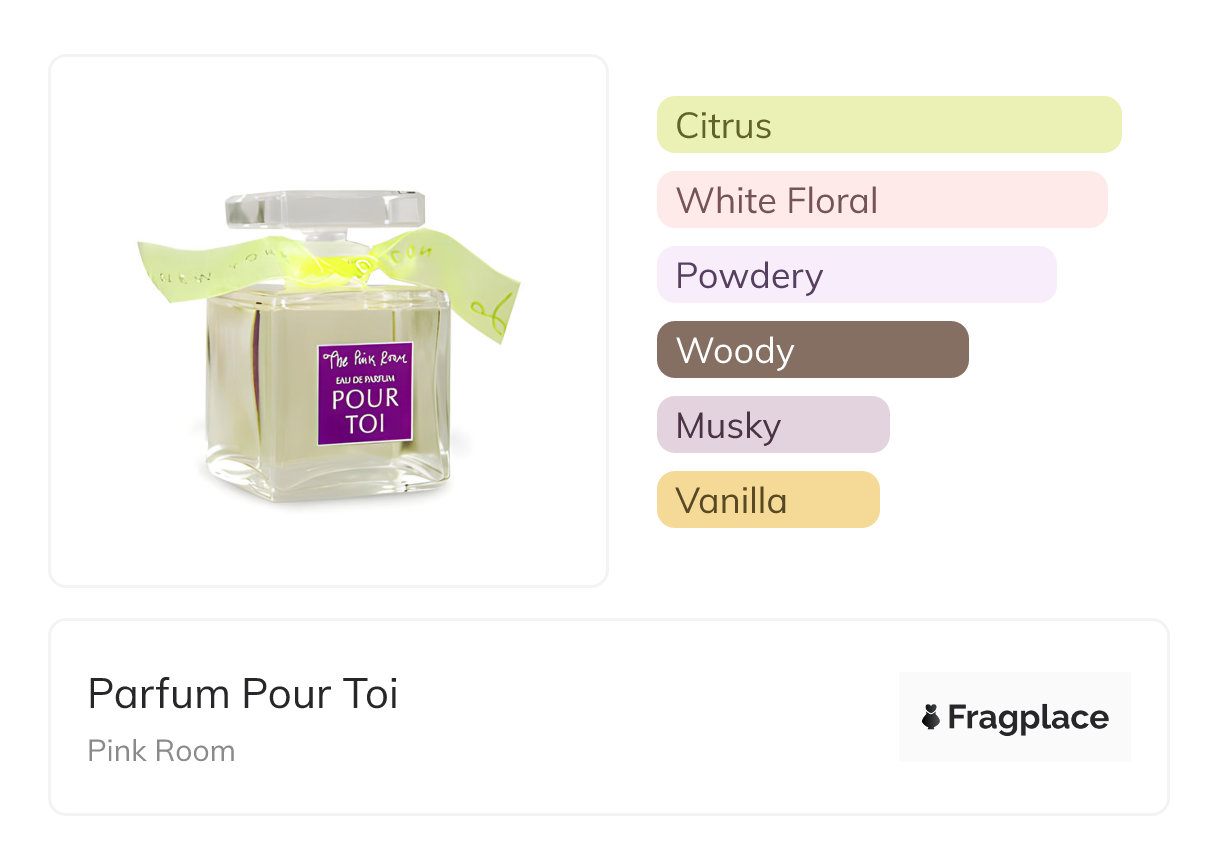Screen dimensions: 1218x864
Task: Click the Fragplace perfume bottle logo icon
Action: (x=931, y=717)
